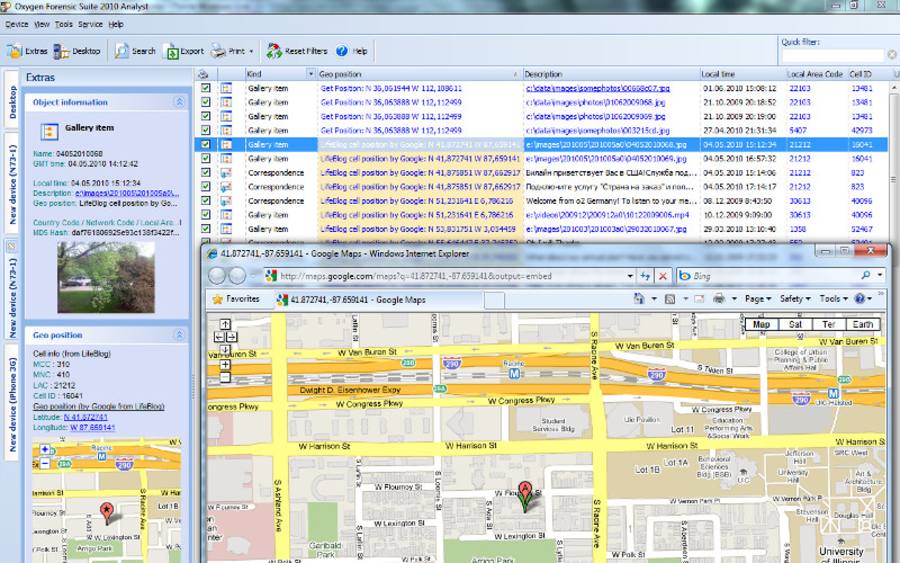Uncheck the Correspondence row at 17:14:17
Viewport: 900px width, 563px height.
coord(205,187)
